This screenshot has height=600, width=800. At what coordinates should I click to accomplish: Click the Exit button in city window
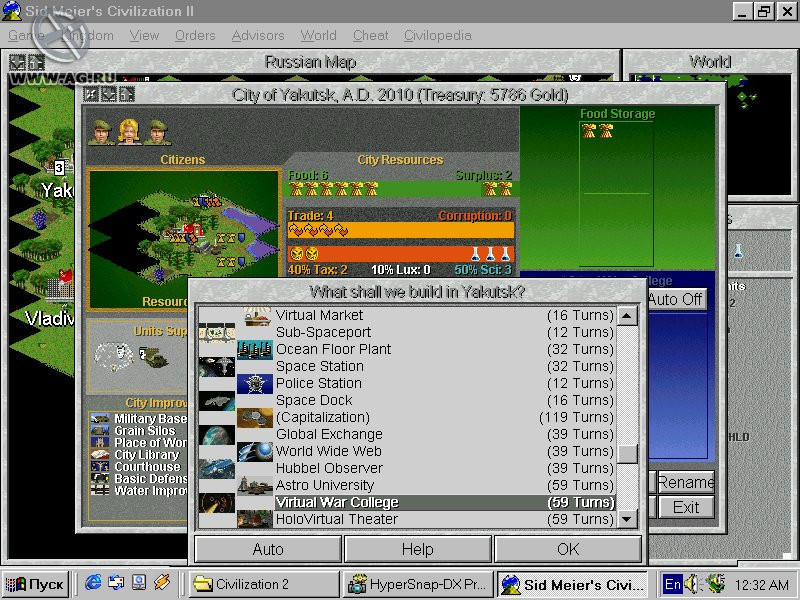pos(686,507)
